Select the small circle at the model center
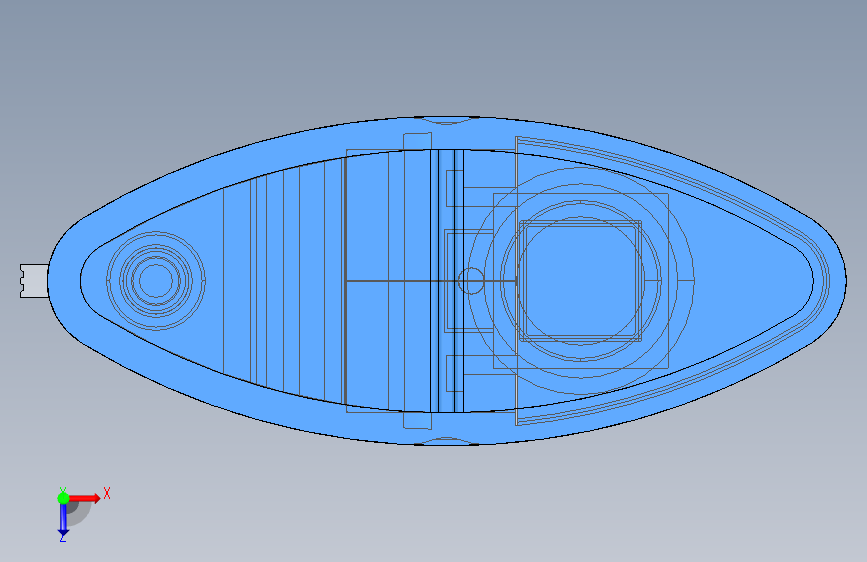The height and width of the screenshot is (562, 867). point(471,281)
